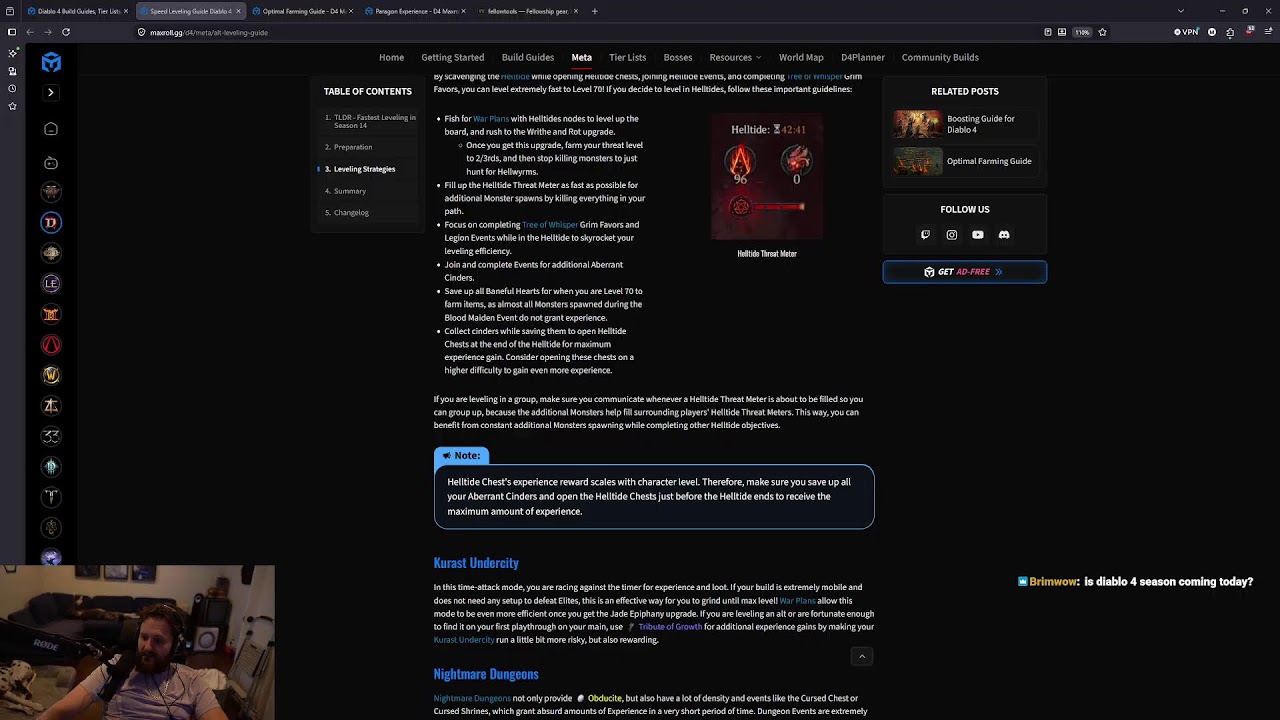
Task: Open the Getting Started nav item
Action: 452,57
